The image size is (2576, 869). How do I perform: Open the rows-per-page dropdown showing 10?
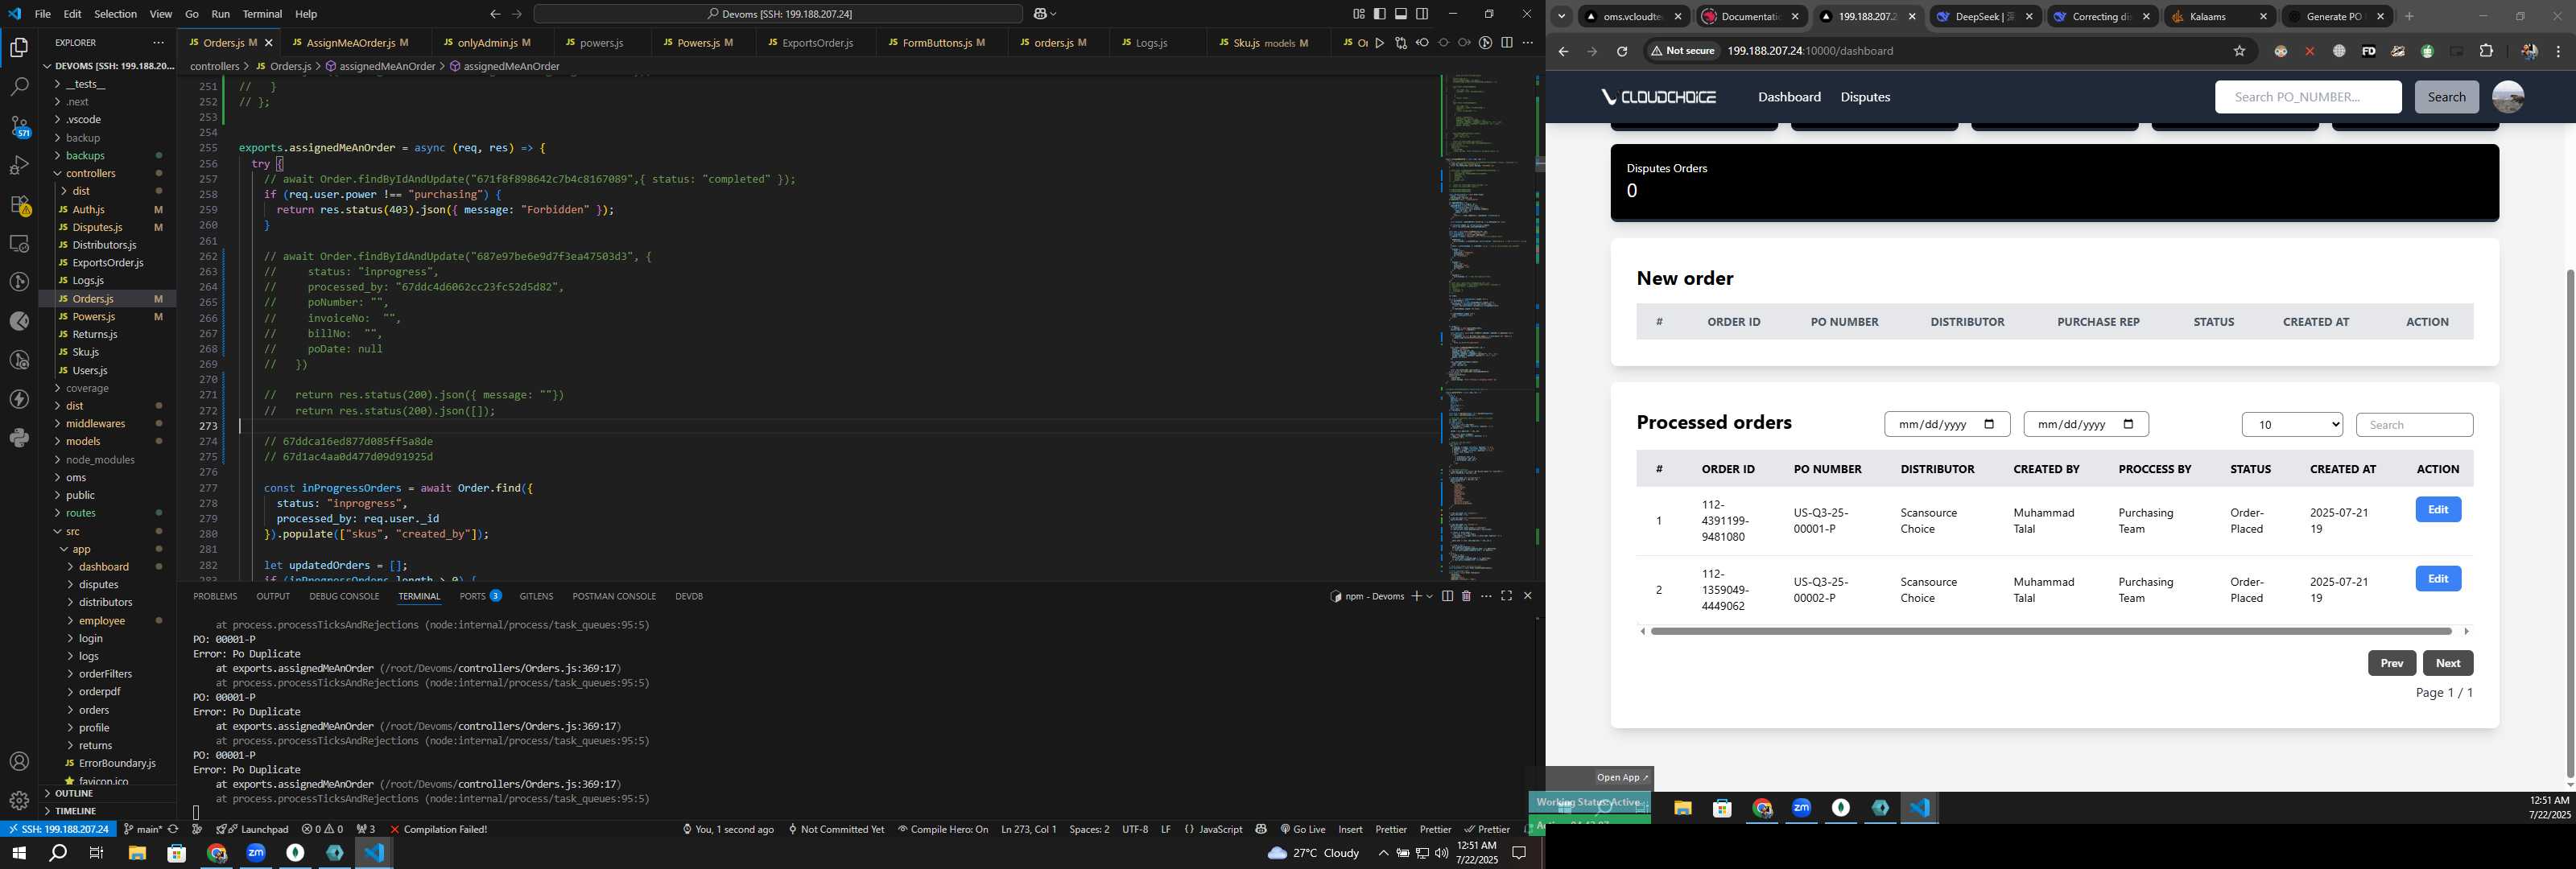pos(2292,425)
